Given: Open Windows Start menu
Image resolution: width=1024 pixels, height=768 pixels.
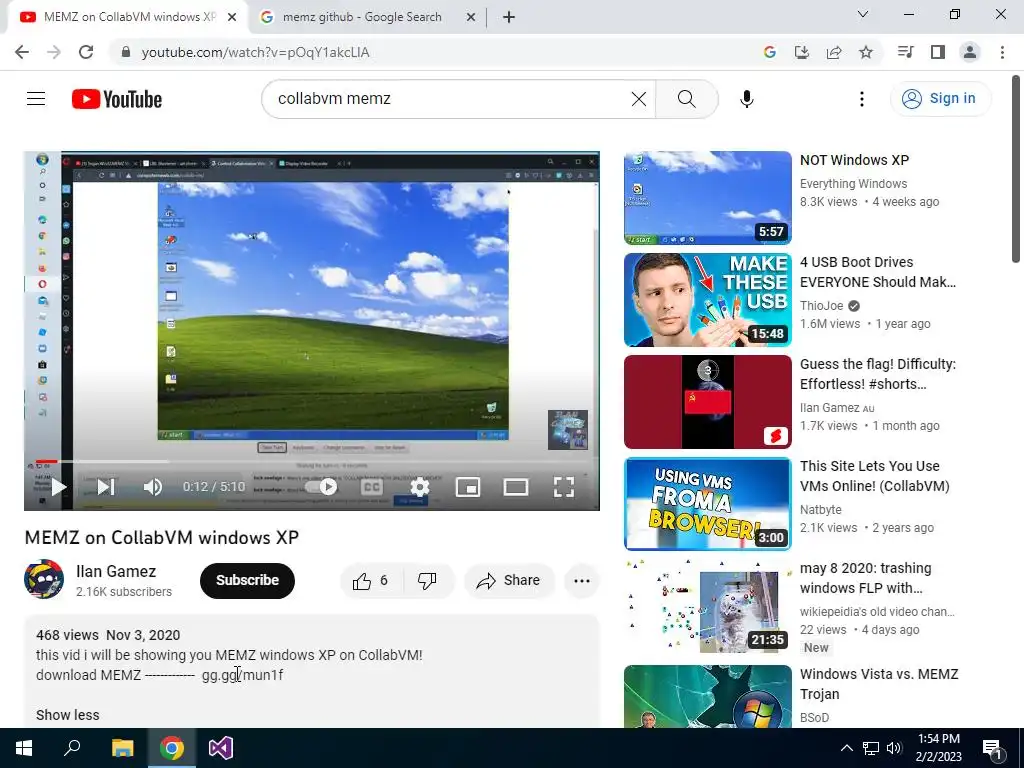Looking at the screenshot, I should [x=24, y=748].
